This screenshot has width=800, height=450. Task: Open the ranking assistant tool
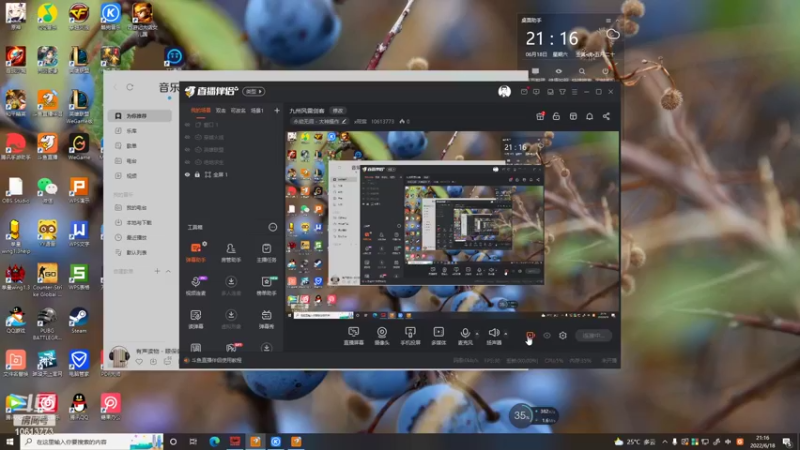(266, 286)
